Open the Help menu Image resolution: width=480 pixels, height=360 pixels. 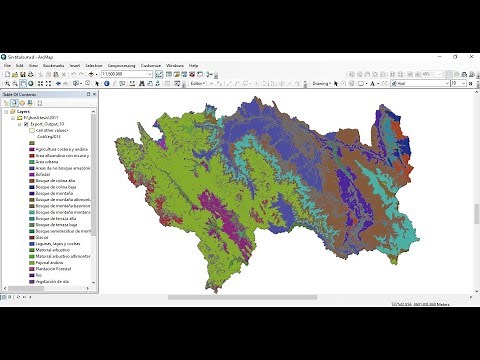(193, 66)
